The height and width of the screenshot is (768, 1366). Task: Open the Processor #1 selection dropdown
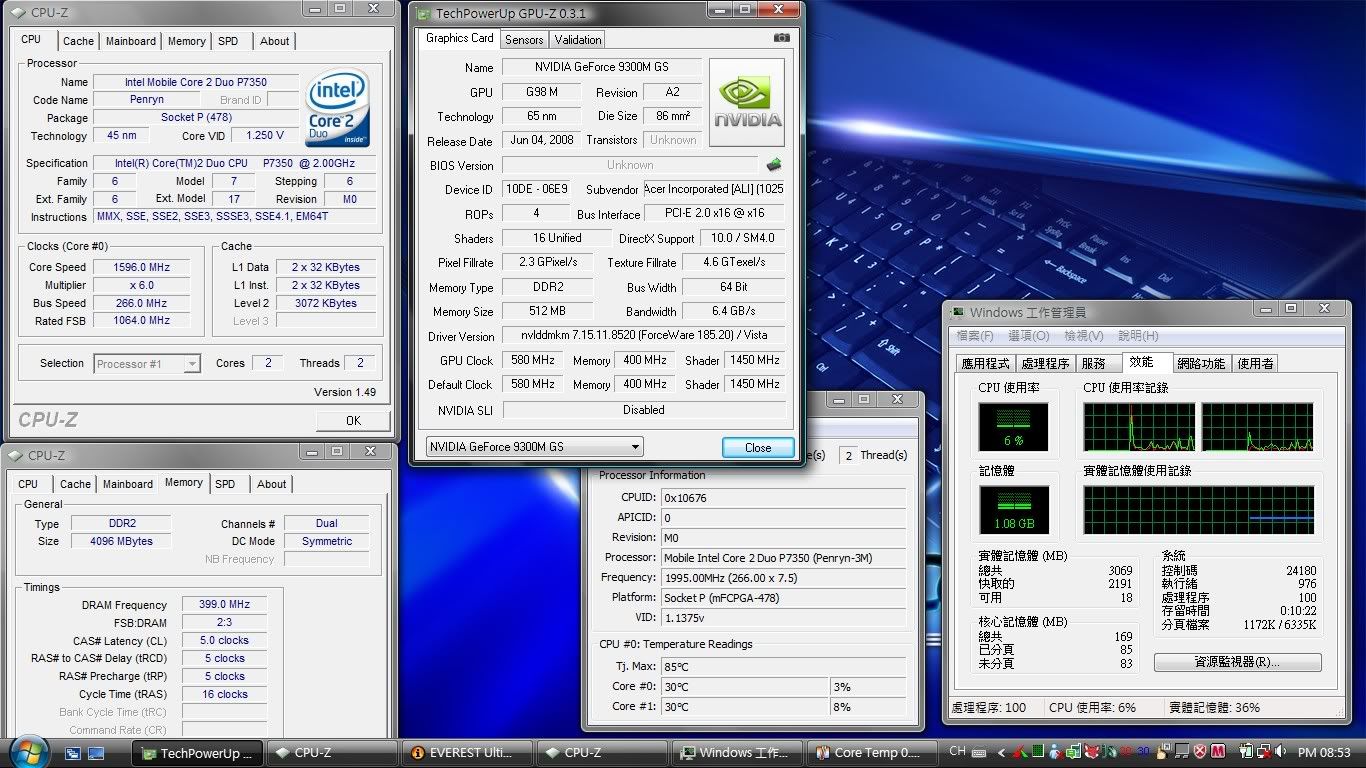pyautogui.click(x=148, y=364)
